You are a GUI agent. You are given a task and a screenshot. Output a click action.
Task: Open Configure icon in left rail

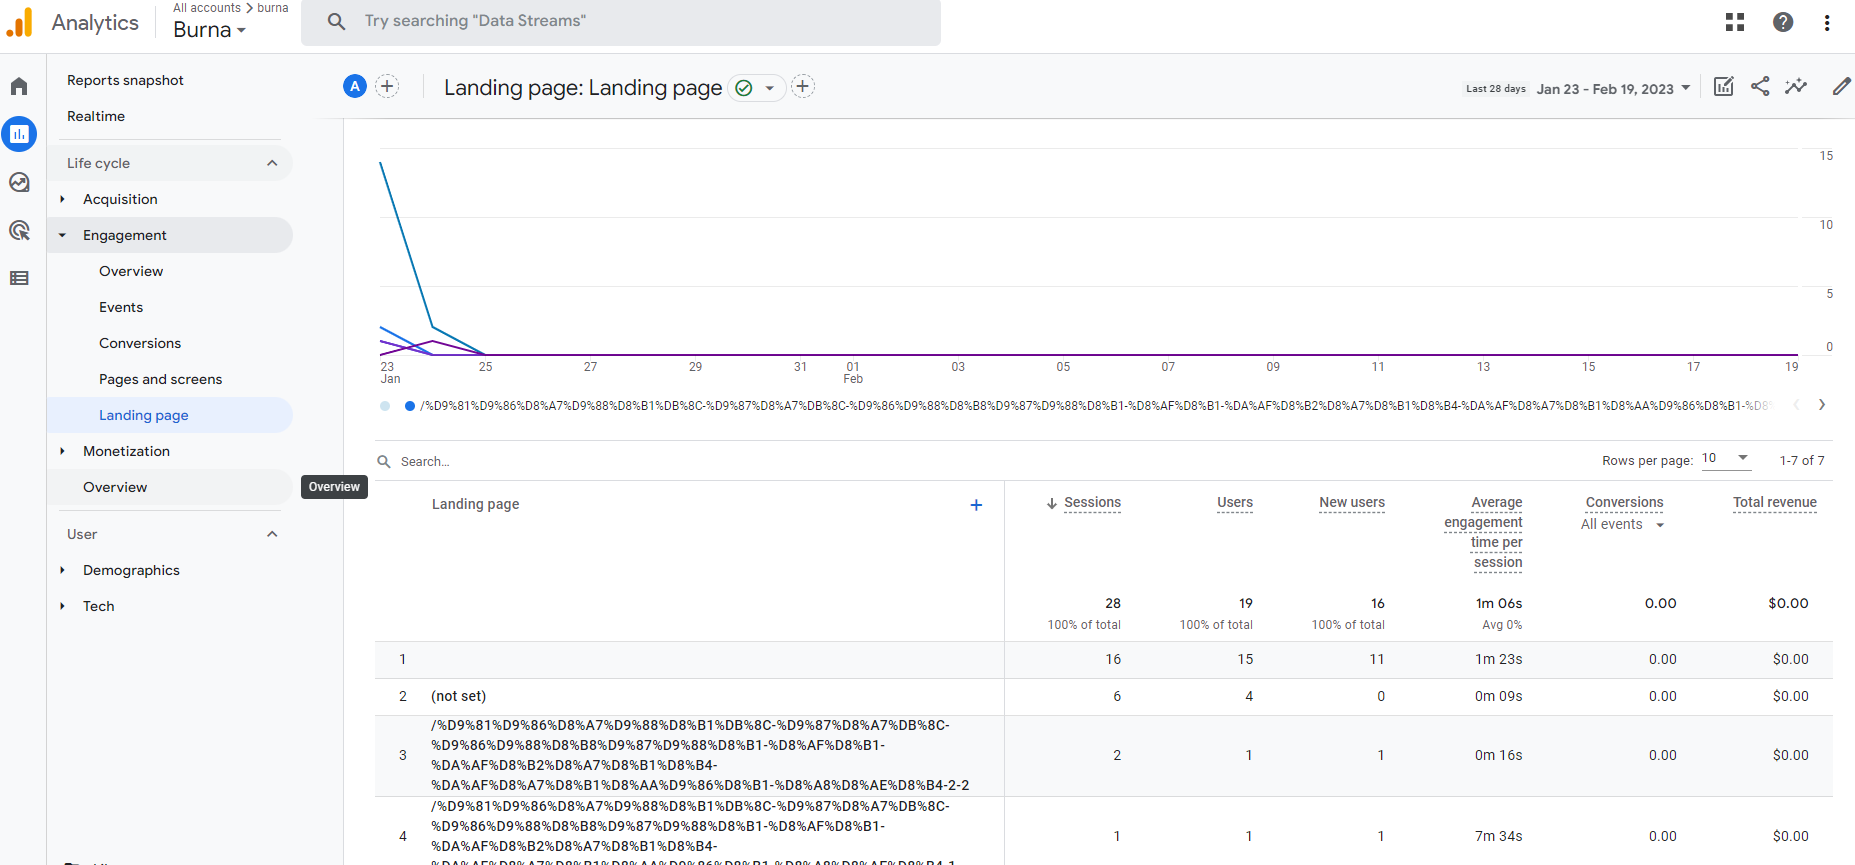tap(19, 278)
